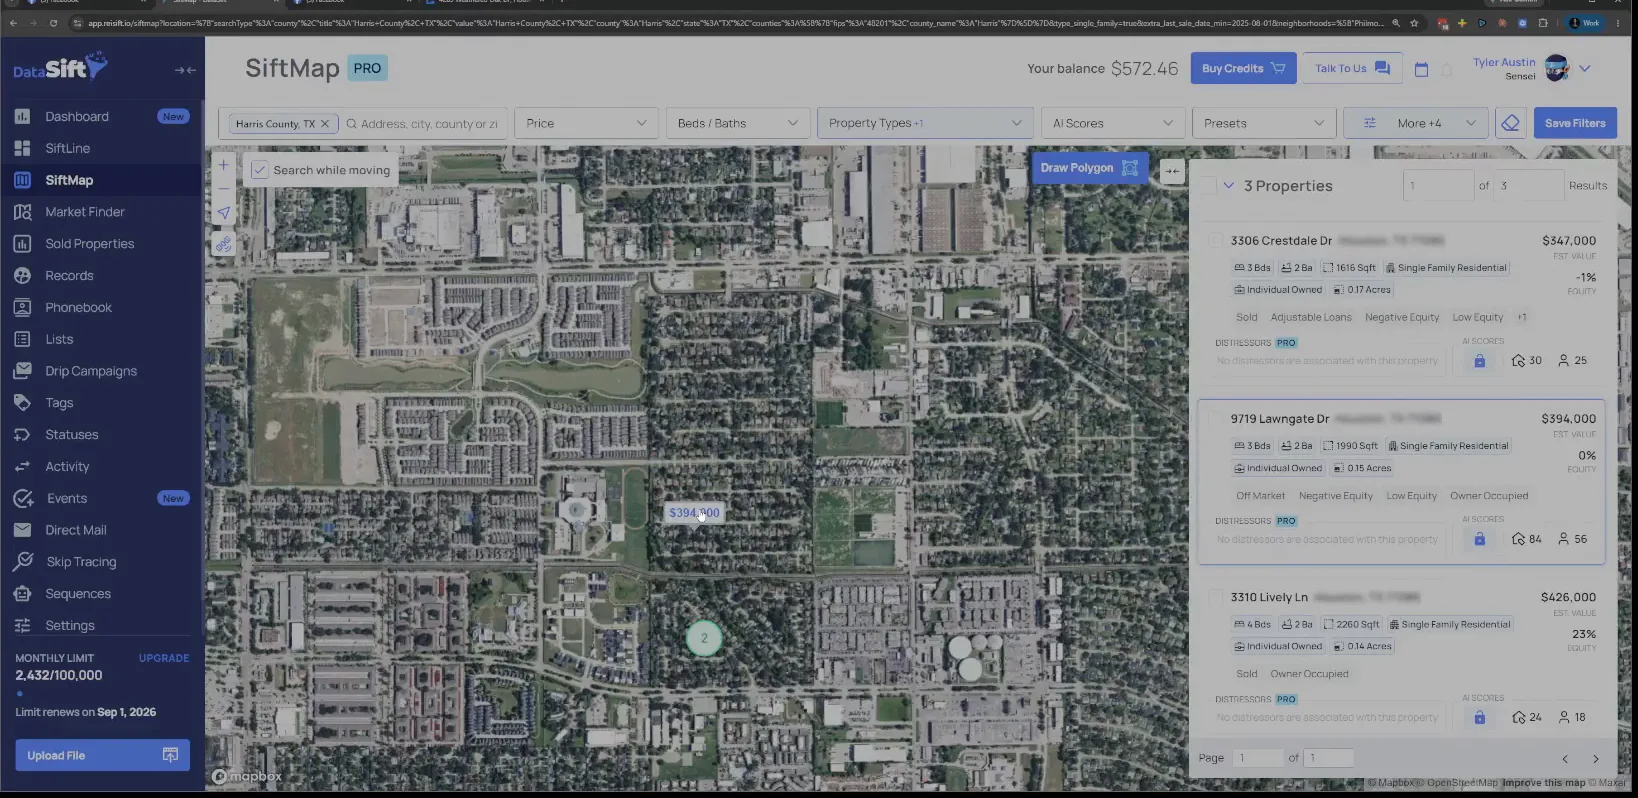Remove Harris County, TX filter chip

point(324,124)
